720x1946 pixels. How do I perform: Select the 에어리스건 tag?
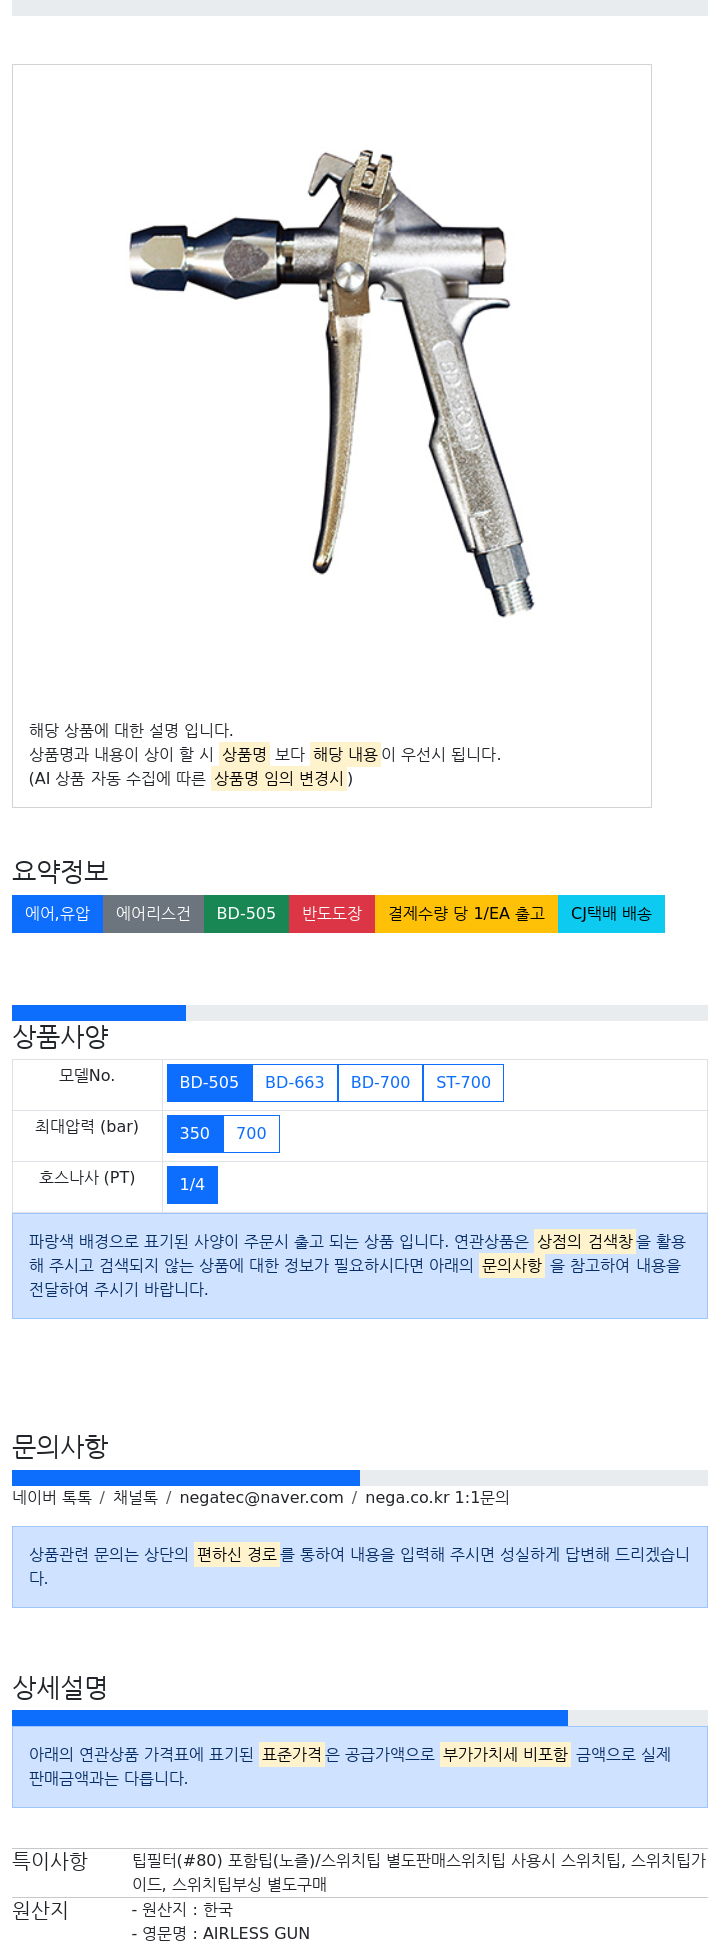153,914
